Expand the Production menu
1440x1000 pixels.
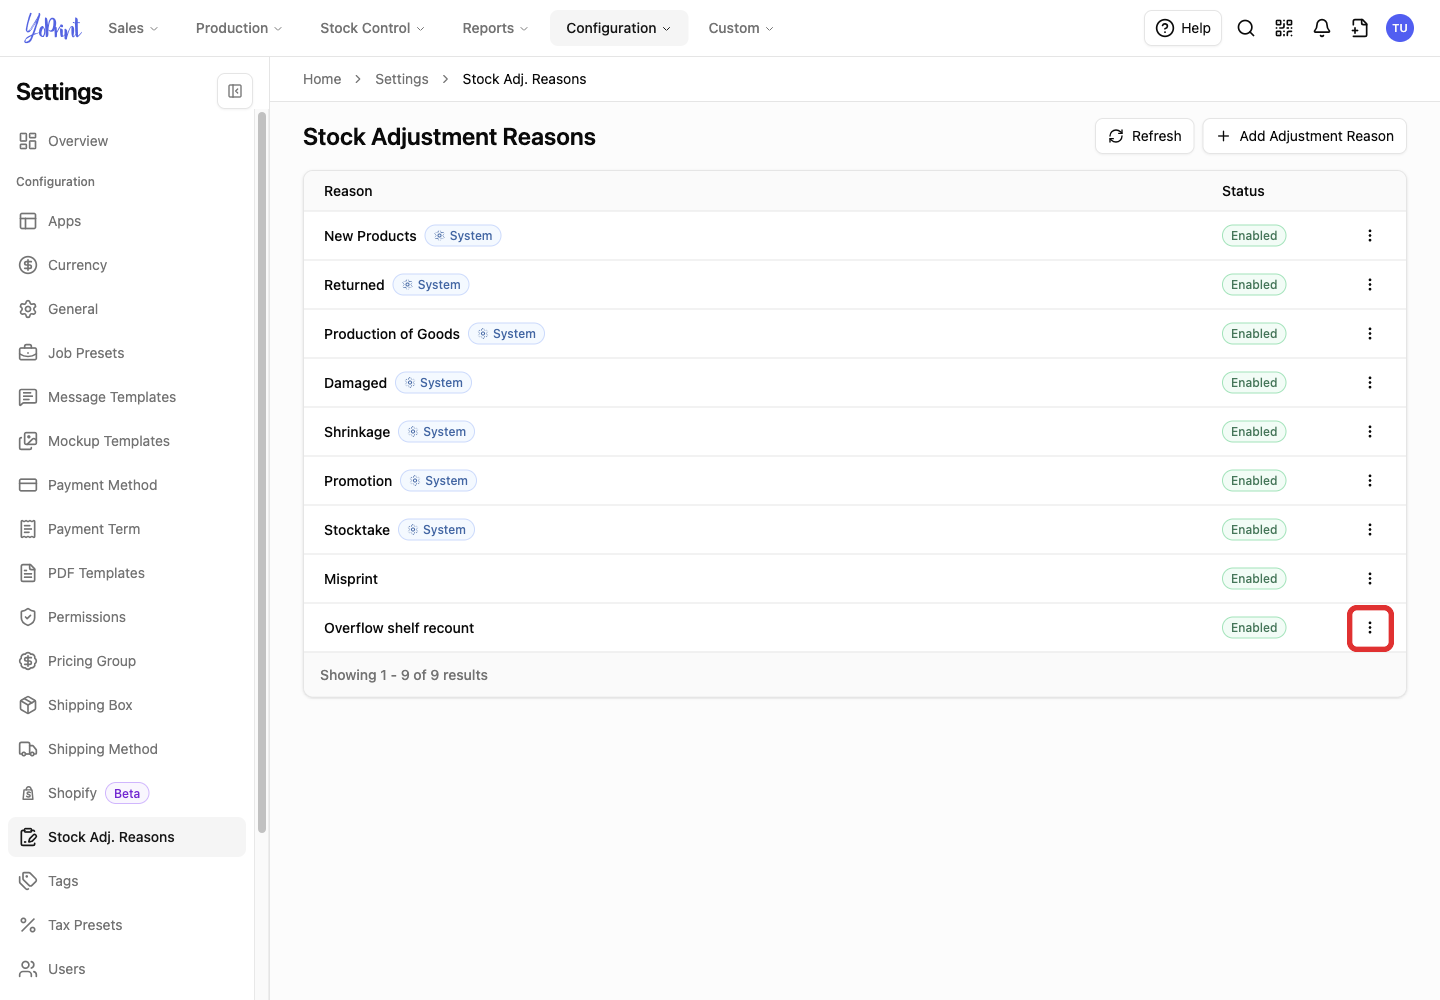(239, 28)
